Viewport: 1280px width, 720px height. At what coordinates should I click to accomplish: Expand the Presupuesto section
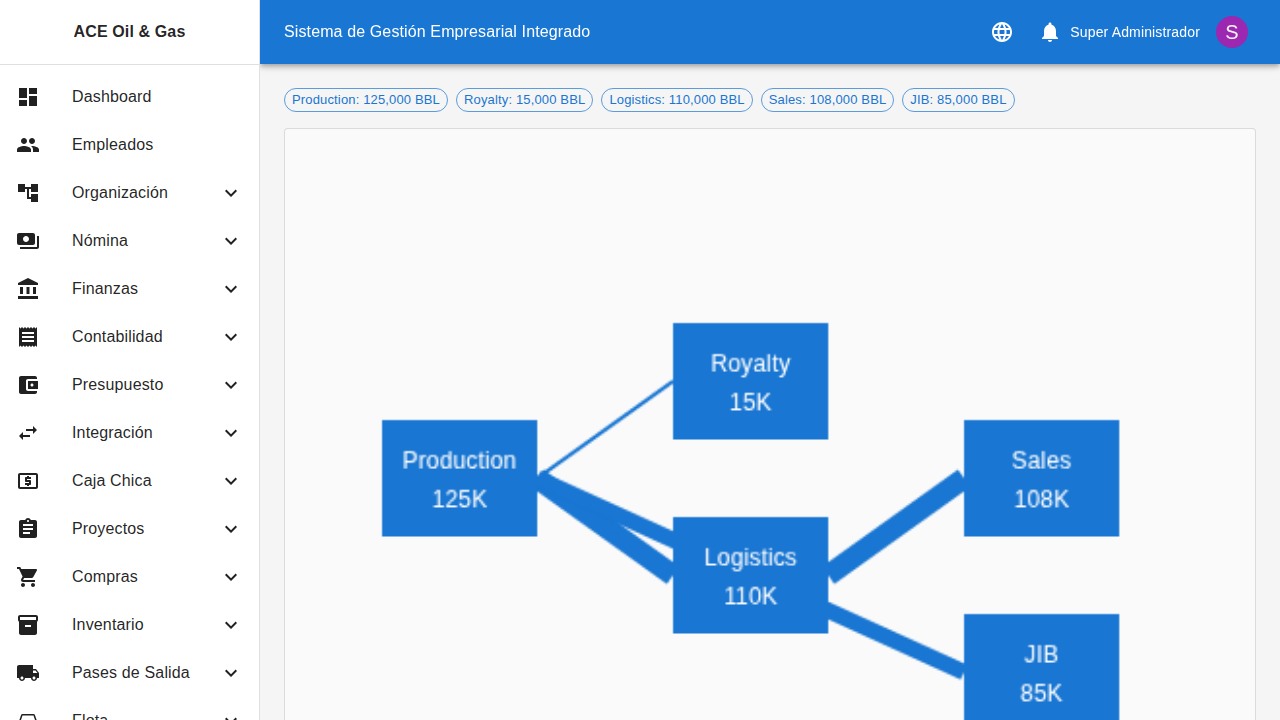(231, 384)
